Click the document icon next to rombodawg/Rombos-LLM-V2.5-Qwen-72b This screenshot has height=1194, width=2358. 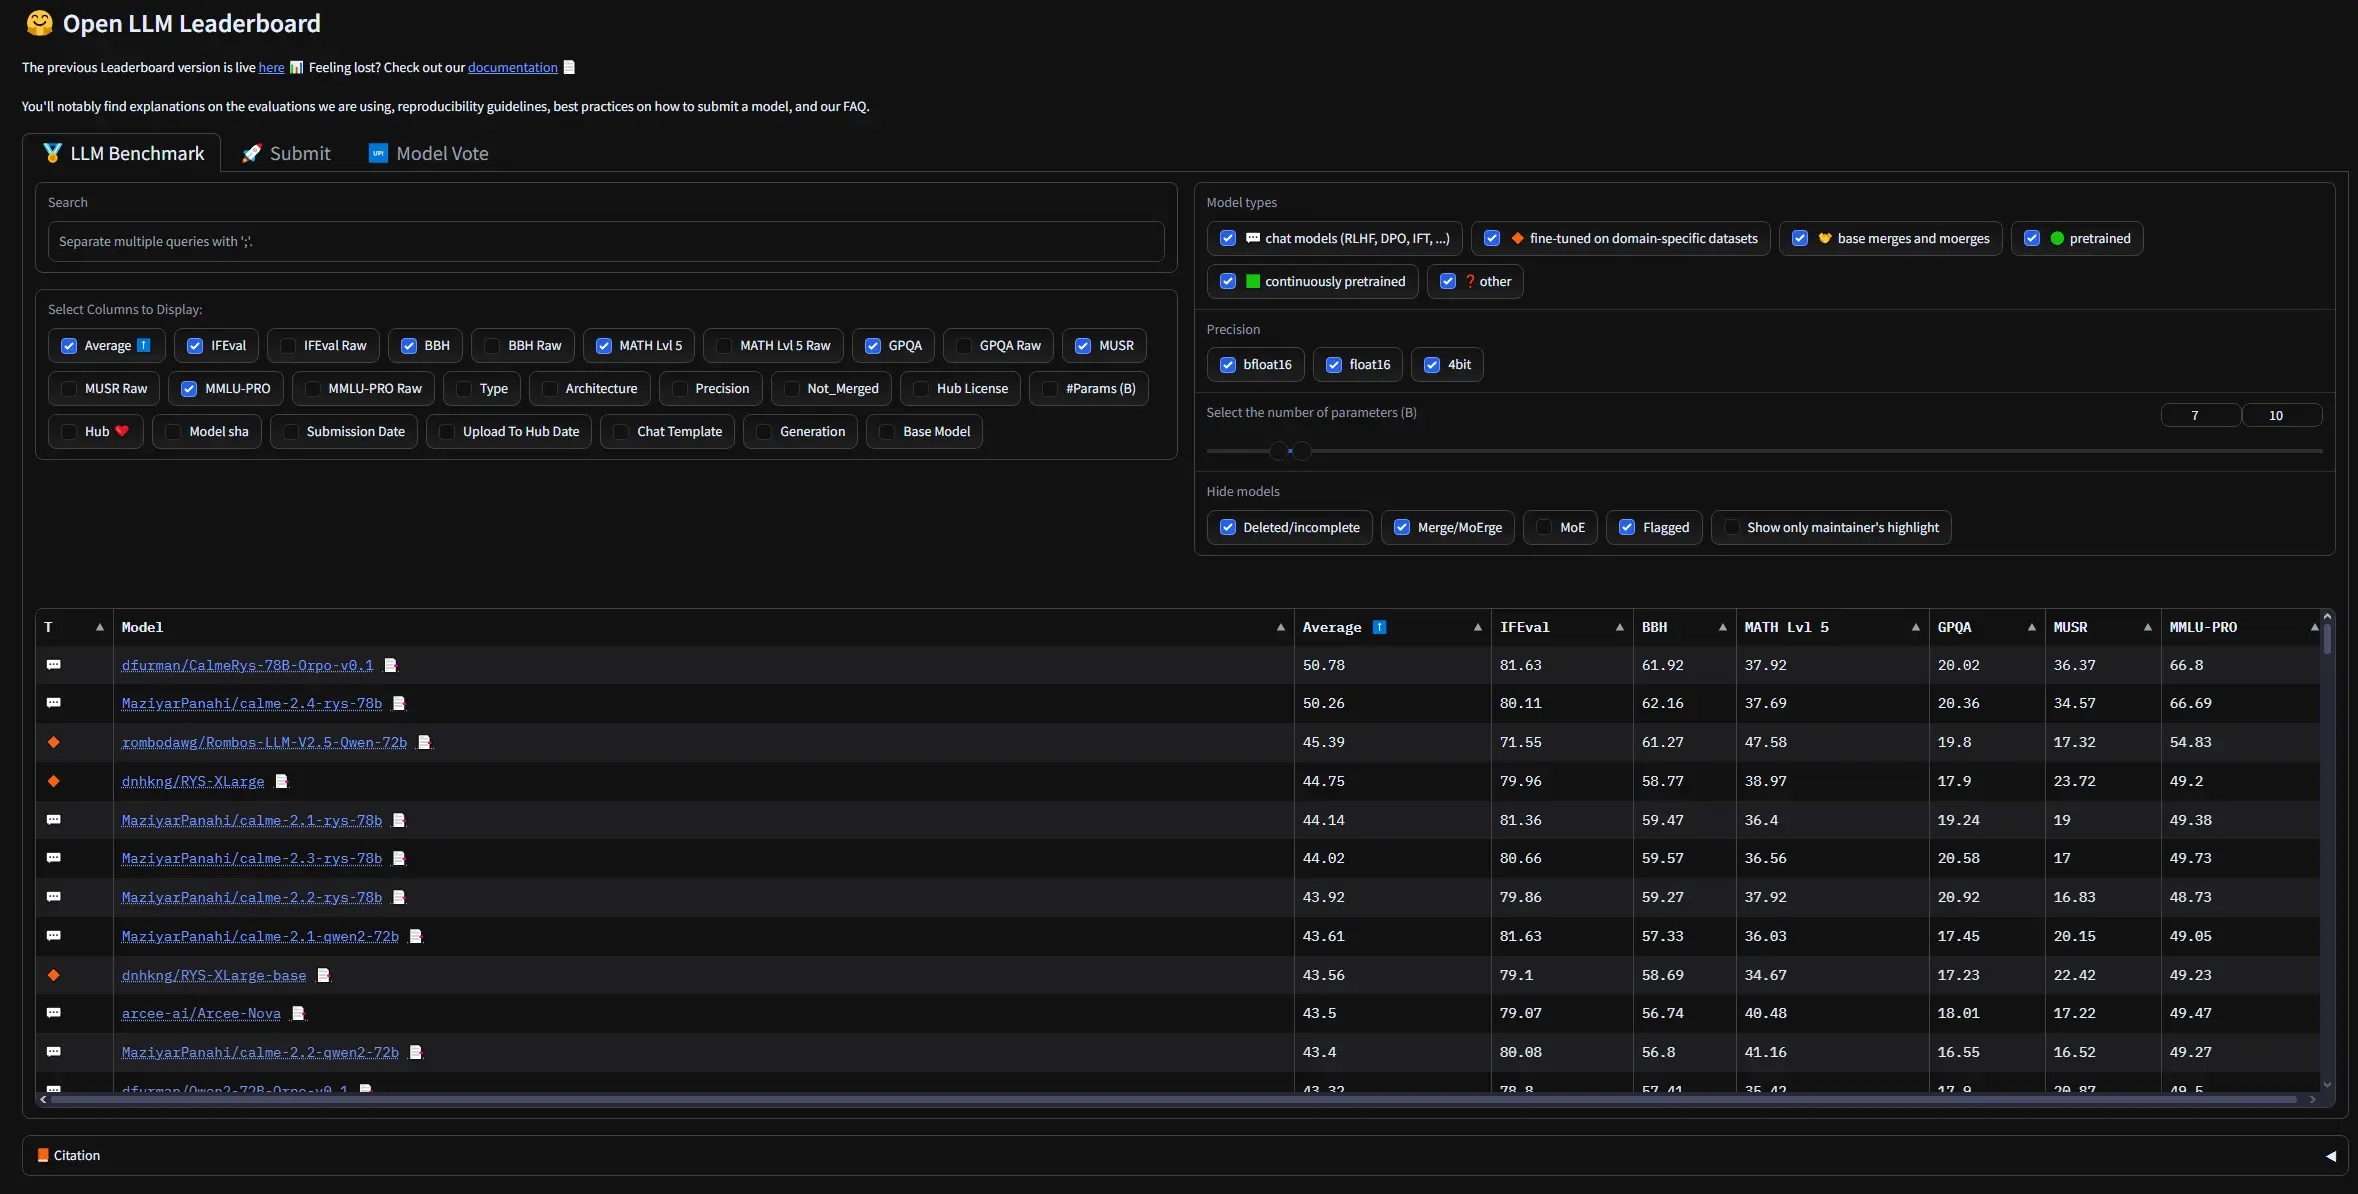[x=424, y=742]
